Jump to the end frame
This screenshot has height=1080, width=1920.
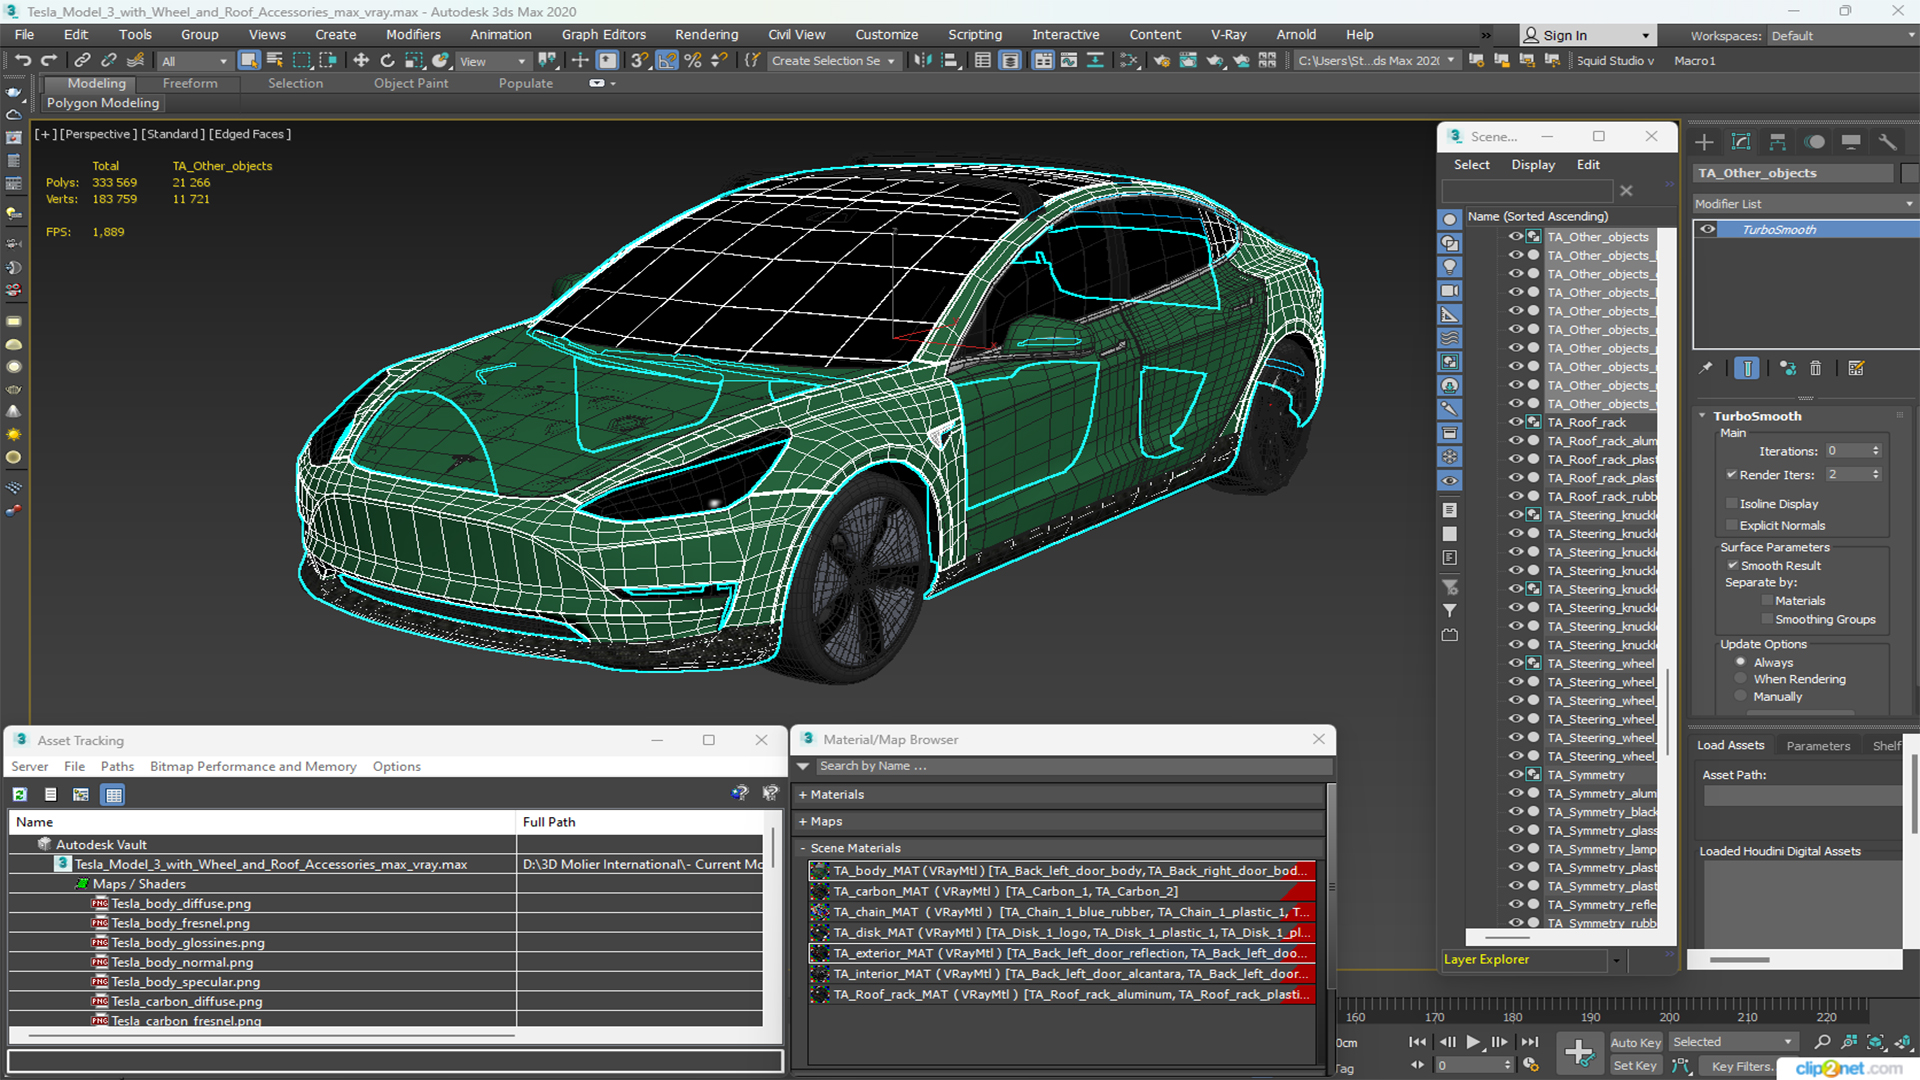(1530, 1042)
